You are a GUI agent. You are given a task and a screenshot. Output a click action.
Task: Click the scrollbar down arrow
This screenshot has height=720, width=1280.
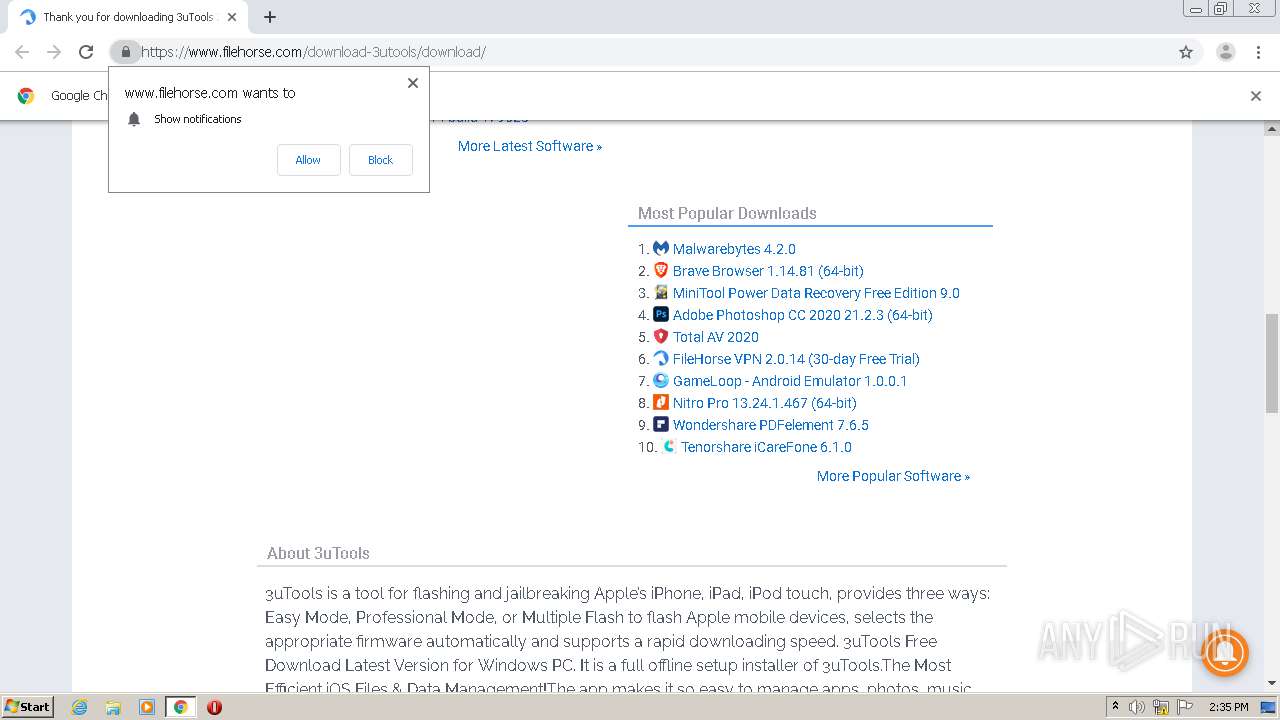point(1272,684)
